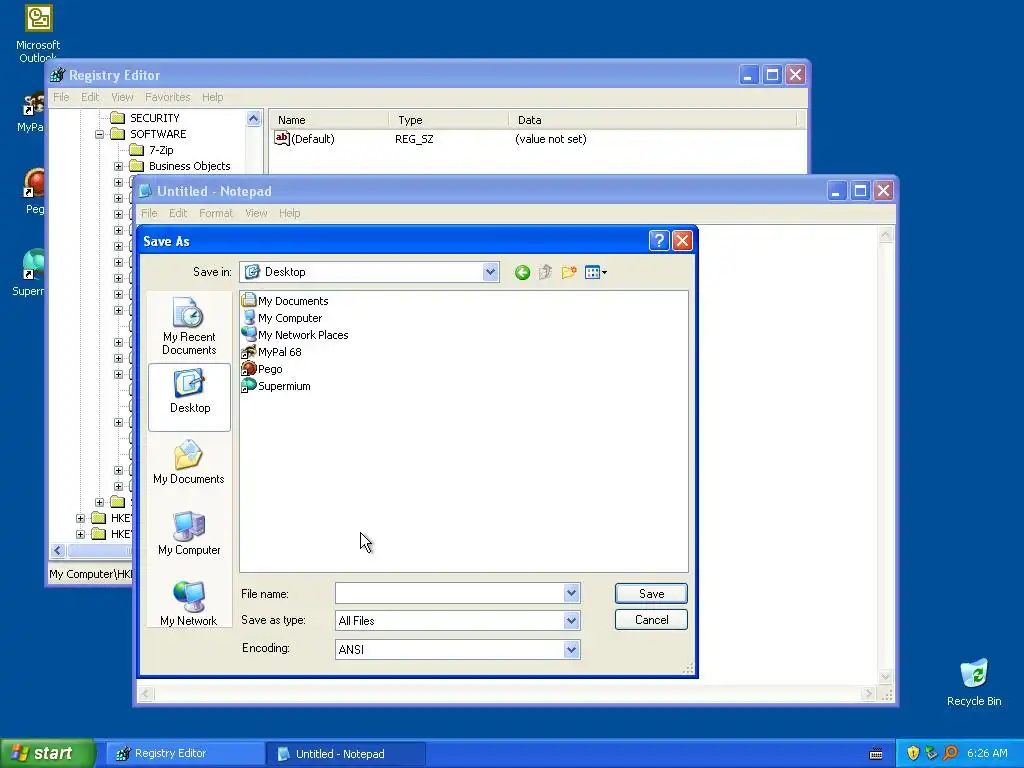This screenshot has width=1024, height=768.
Task: Open the Encoding dropdown
Action: (571, 649)
